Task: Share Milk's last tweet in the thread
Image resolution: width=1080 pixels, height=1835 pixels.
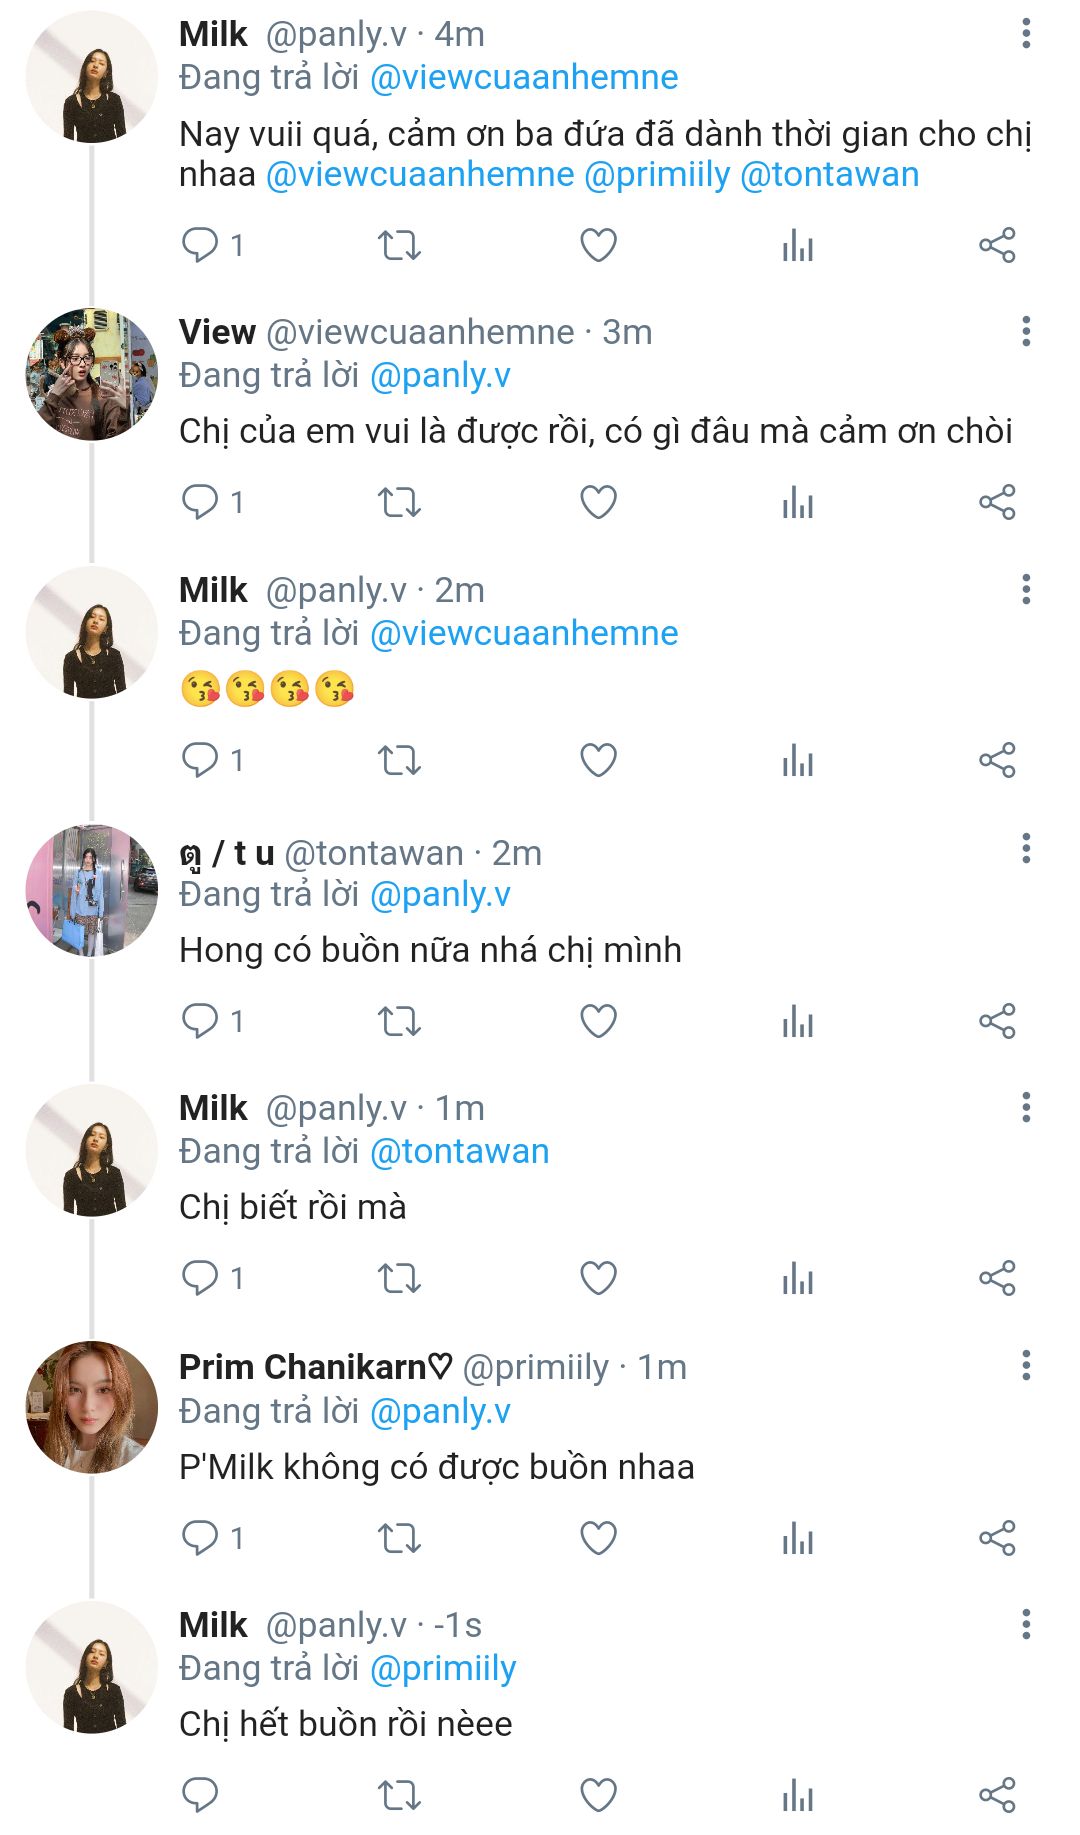Action: [x=997, y=1795]
